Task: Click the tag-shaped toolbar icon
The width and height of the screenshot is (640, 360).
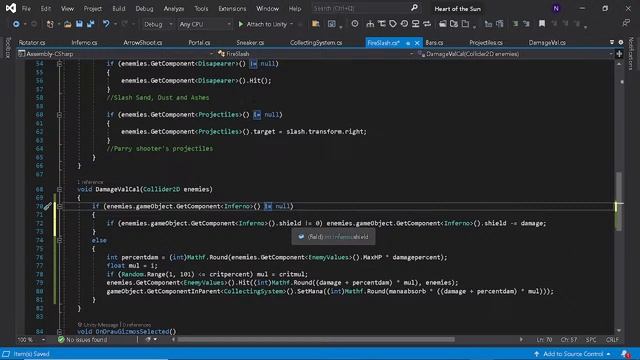Action: (393, 24)
